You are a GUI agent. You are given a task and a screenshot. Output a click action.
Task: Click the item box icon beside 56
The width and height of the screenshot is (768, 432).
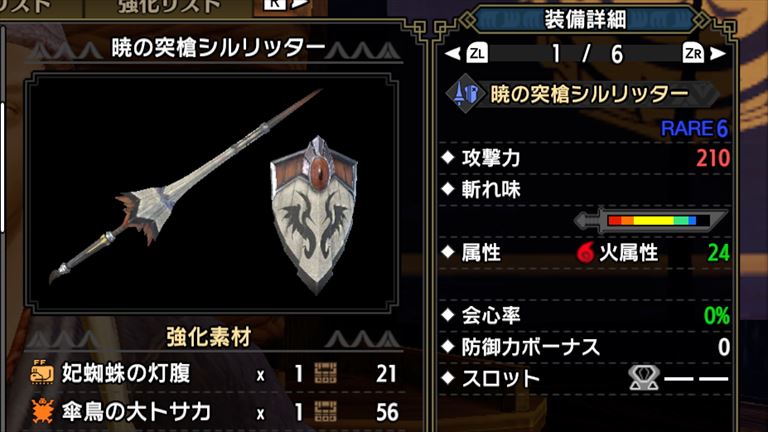(325, 411)
